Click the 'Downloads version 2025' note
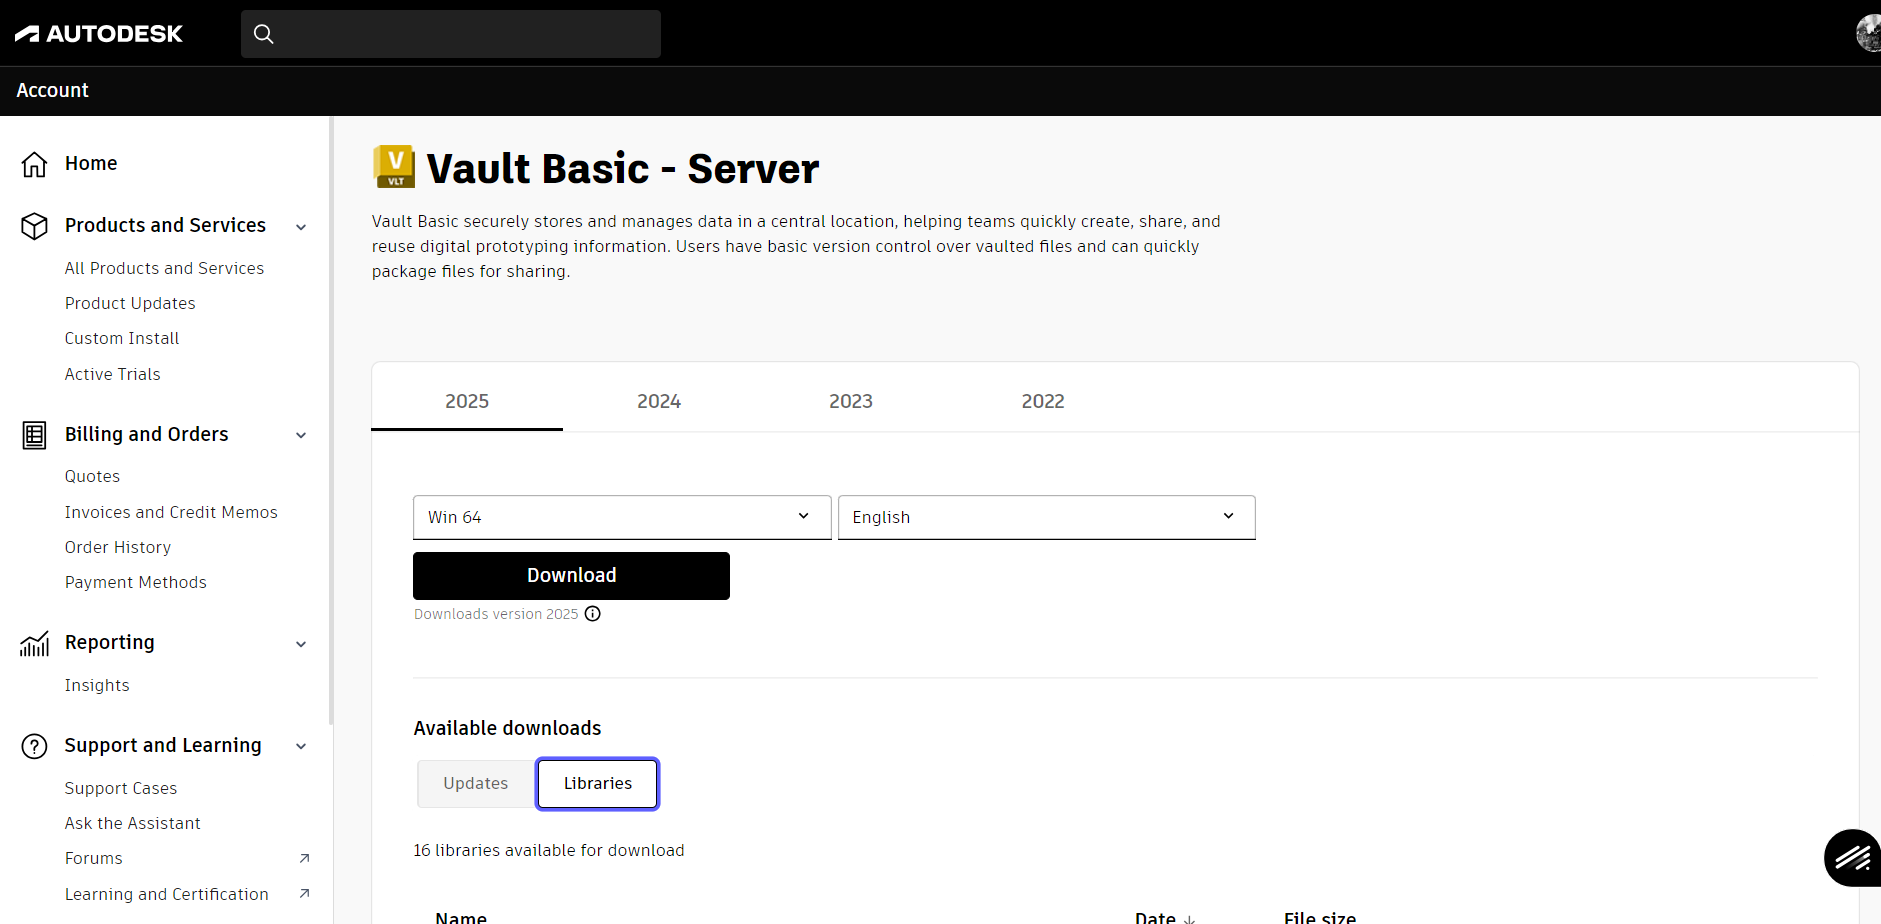Screen dimensions: 1881x924 [496, 614]
